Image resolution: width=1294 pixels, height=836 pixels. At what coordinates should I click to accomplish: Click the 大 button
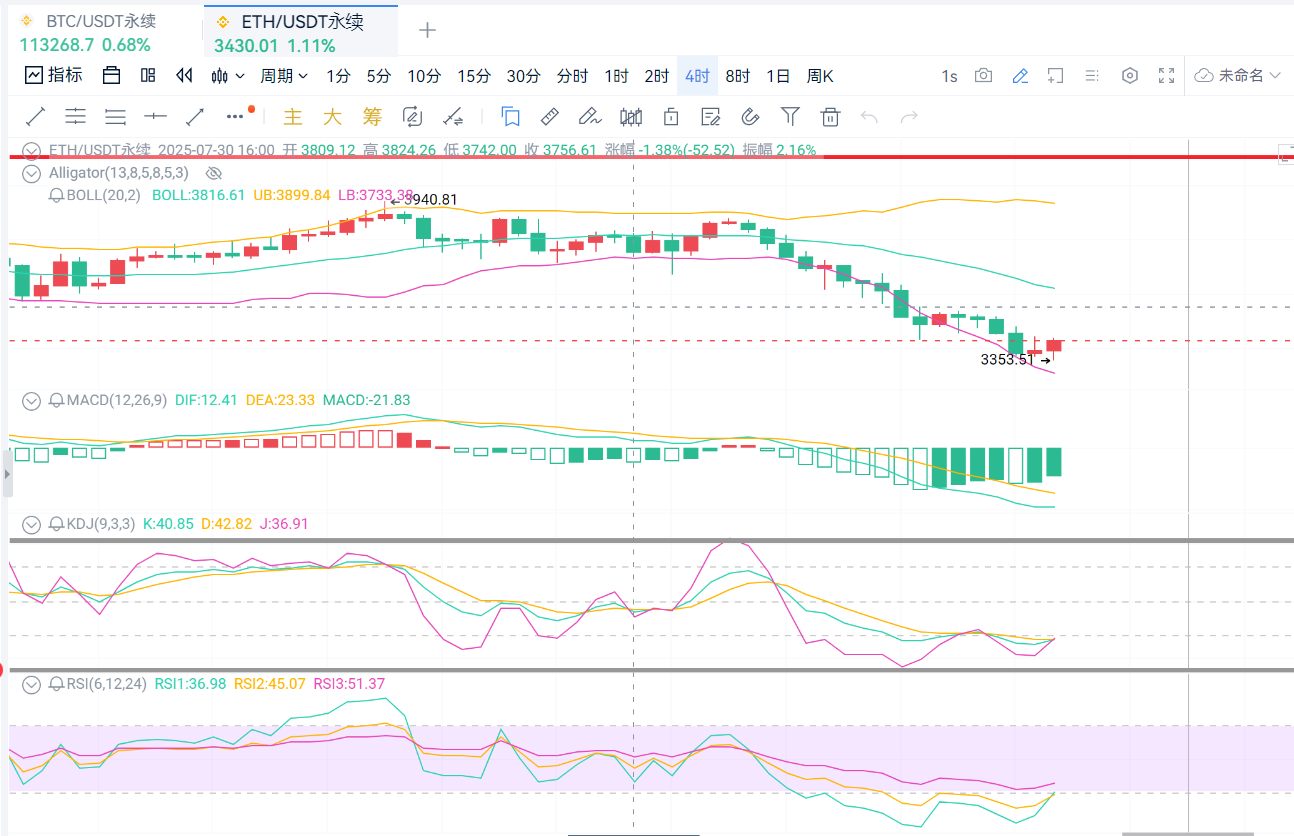pyautogui.click(x=332, y=117)
